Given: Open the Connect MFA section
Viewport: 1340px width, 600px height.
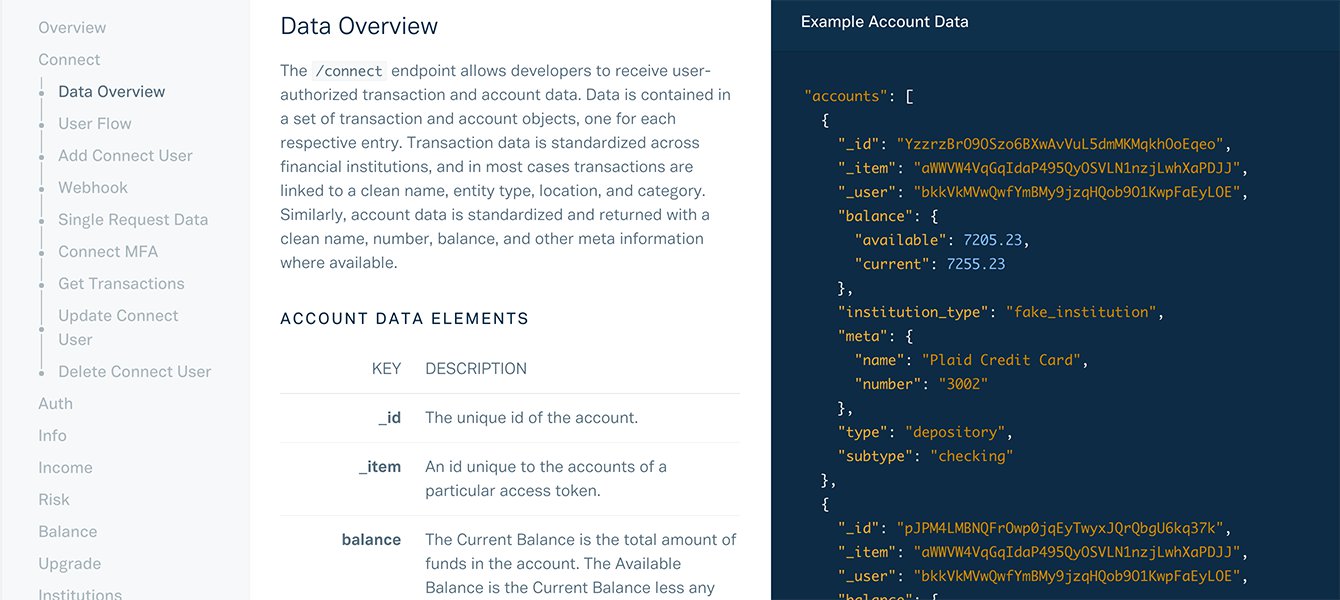Looking at the screenshot, I should pos(107,251).
